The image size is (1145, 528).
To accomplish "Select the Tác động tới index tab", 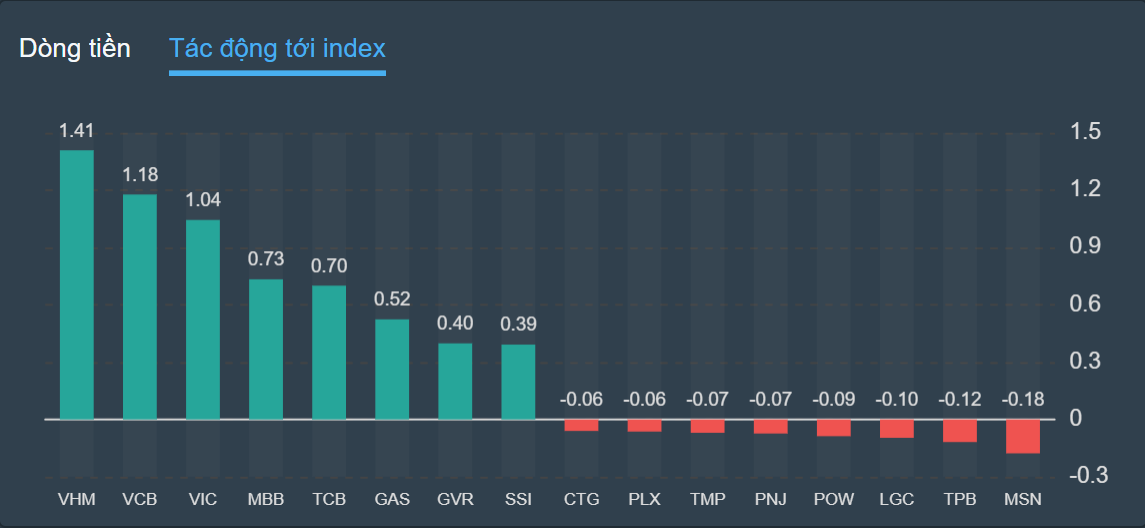I will pyautogui.click(x=277, y=48).
